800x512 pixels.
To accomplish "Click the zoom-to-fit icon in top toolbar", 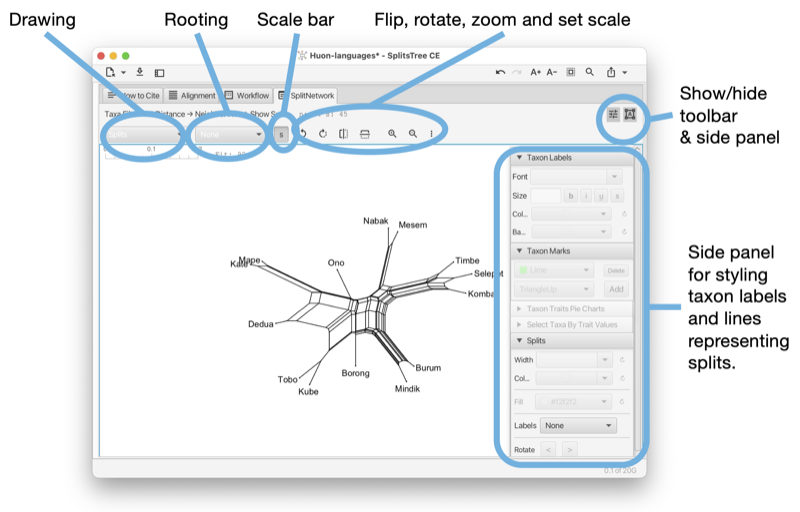I will tap(570, 72).
